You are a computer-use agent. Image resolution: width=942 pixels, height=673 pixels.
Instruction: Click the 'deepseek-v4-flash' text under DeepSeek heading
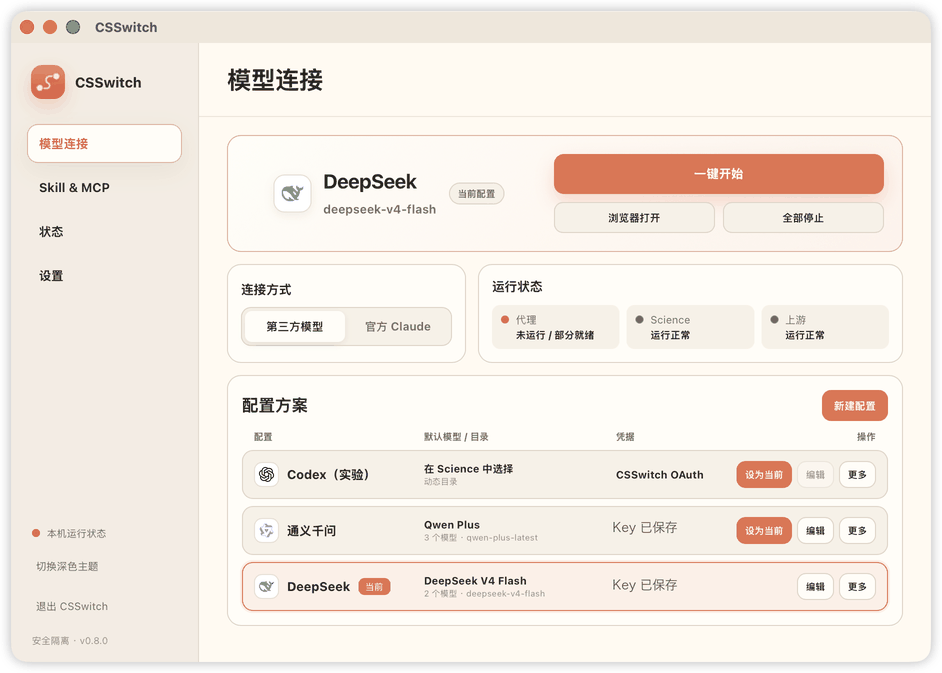click(380, 209)
